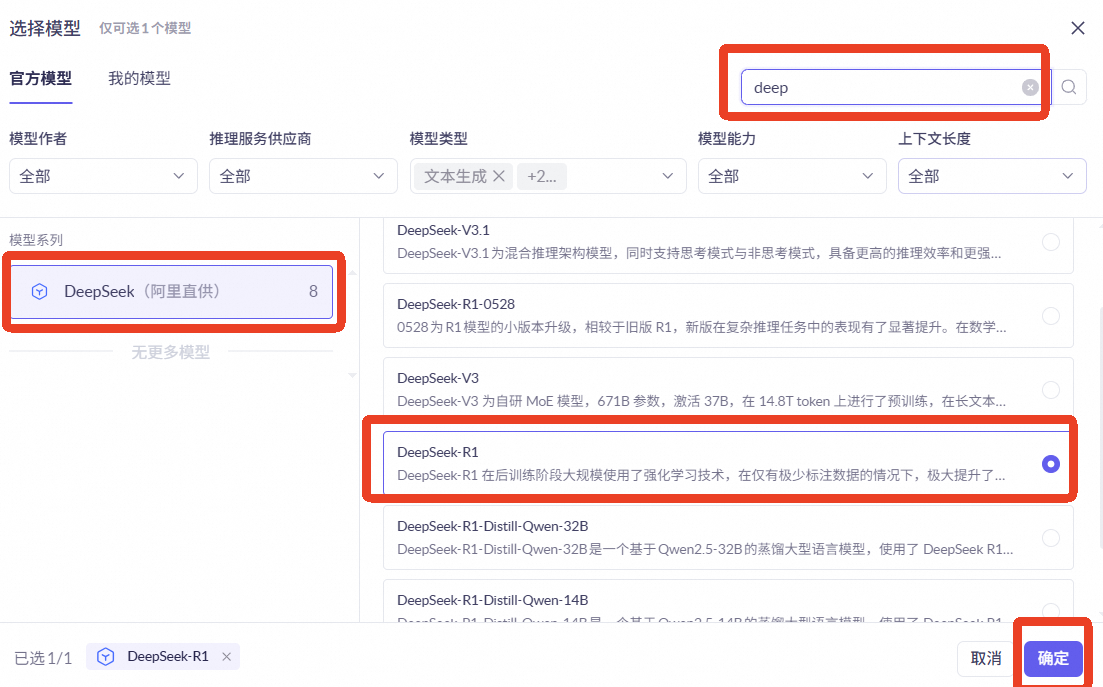Open the 模型作者 dropdown
Viewport: 1103px width, 687px height.
point(103,176)
